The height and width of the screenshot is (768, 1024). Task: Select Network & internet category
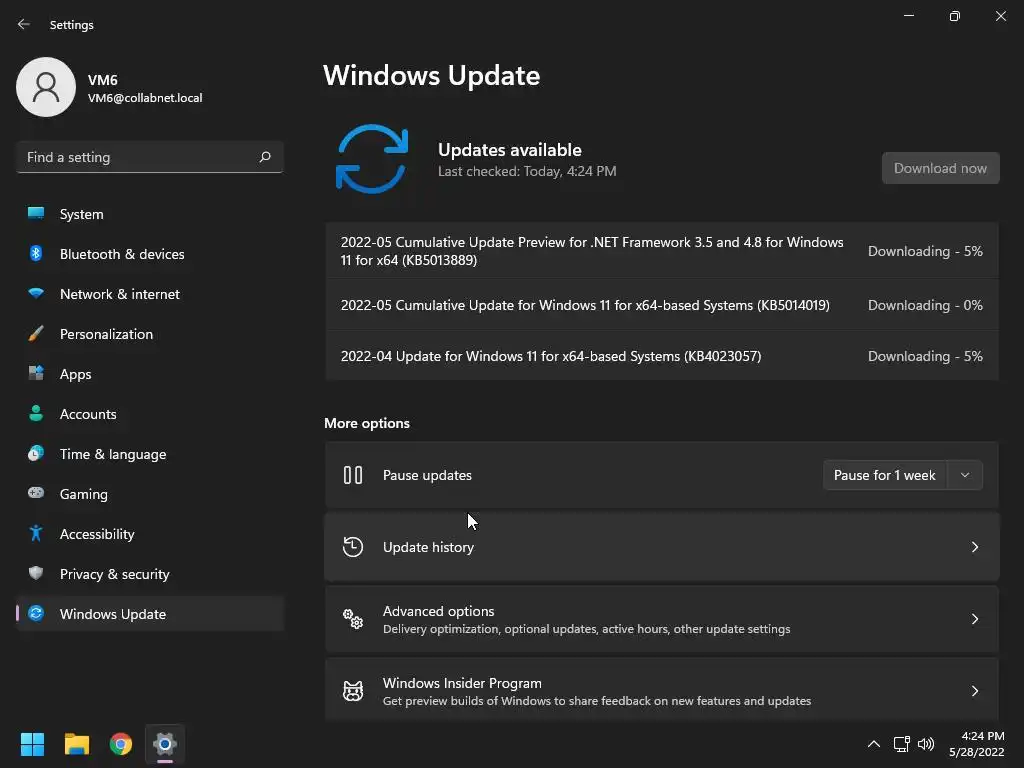pyautogui.click(x=150, y=294)
